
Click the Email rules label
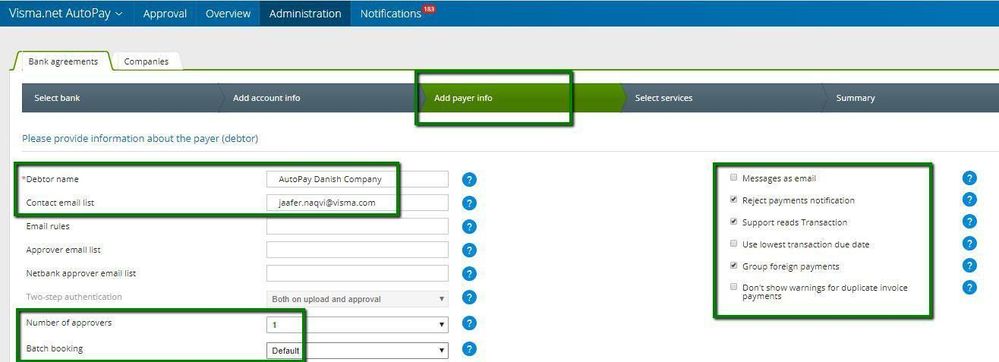48,226
